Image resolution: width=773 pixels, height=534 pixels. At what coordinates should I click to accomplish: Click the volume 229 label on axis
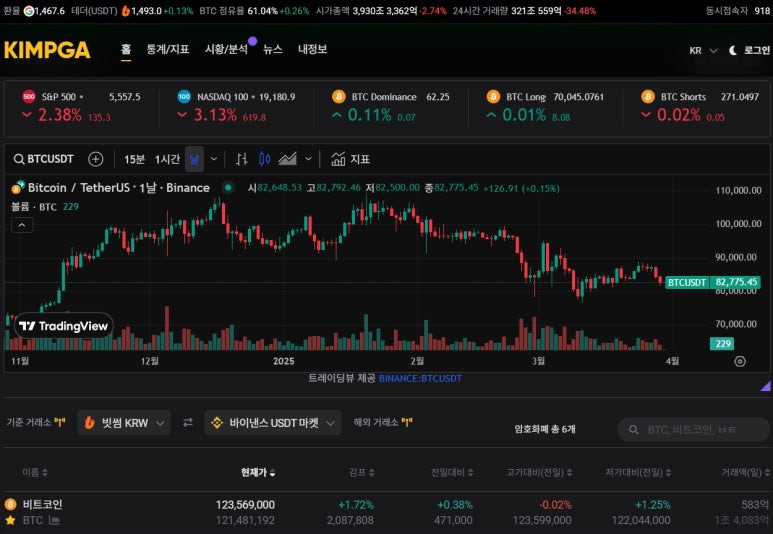[x=722, y=344]
